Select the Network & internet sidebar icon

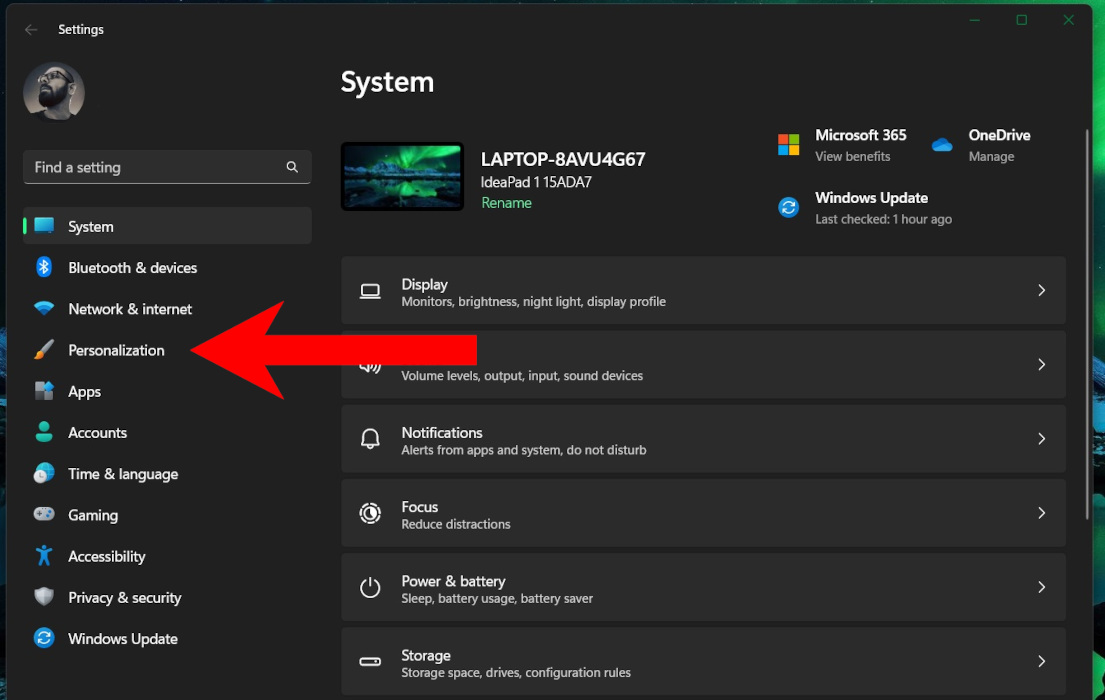click(44, 308)
